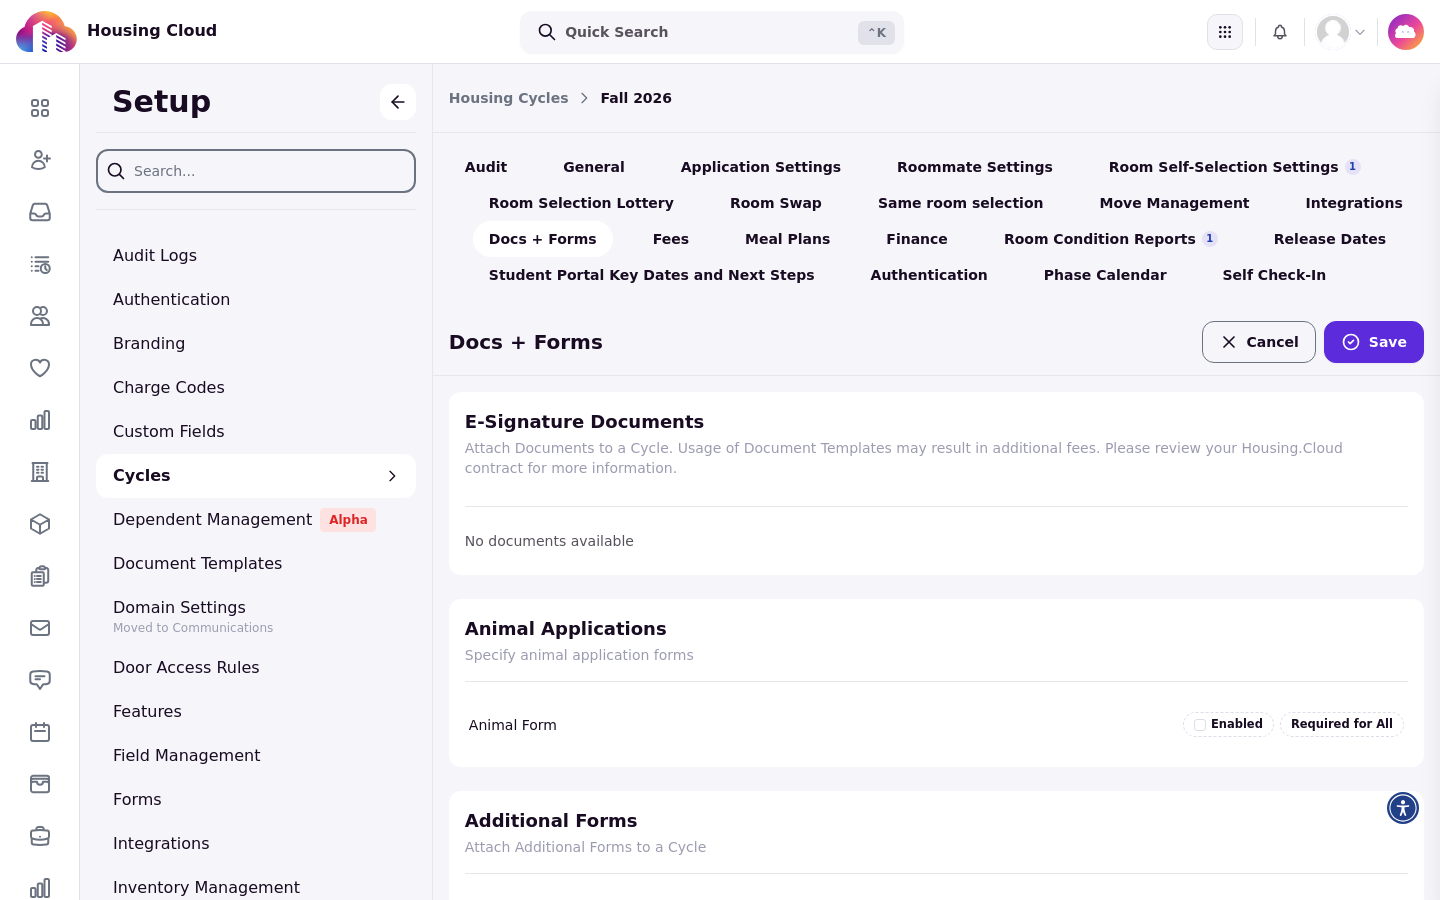Click the heart icon in left rail
Screen dimensions: 1440x900
pos(40,368)
